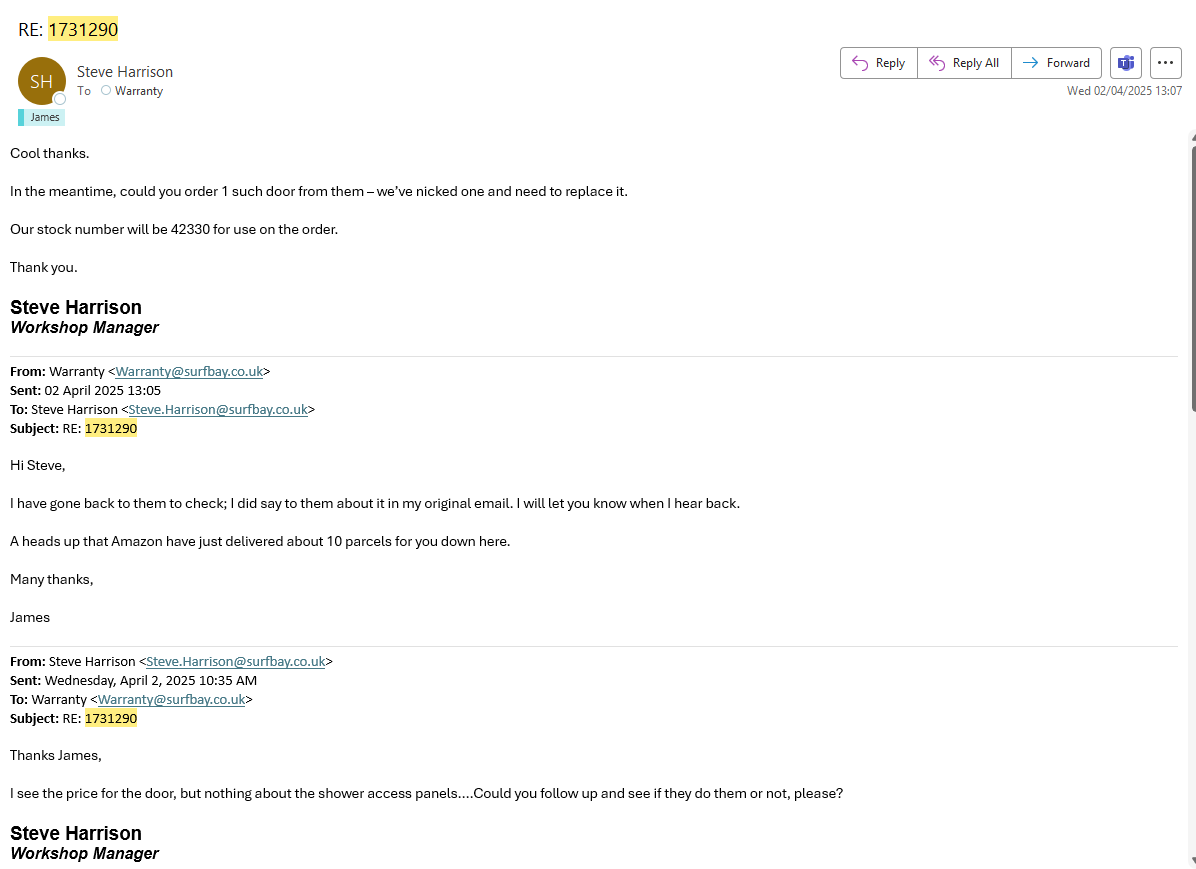
Task: Click the scroll down arrow
Action: click(x=1192, y=861)
